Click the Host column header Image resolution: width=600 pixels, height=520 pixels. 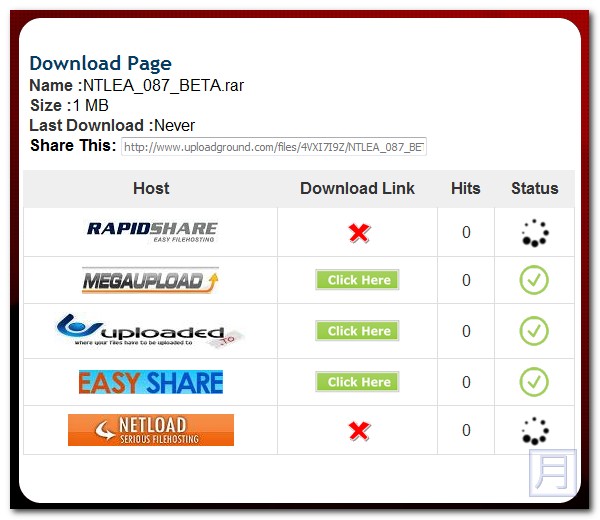coord(151,188)
